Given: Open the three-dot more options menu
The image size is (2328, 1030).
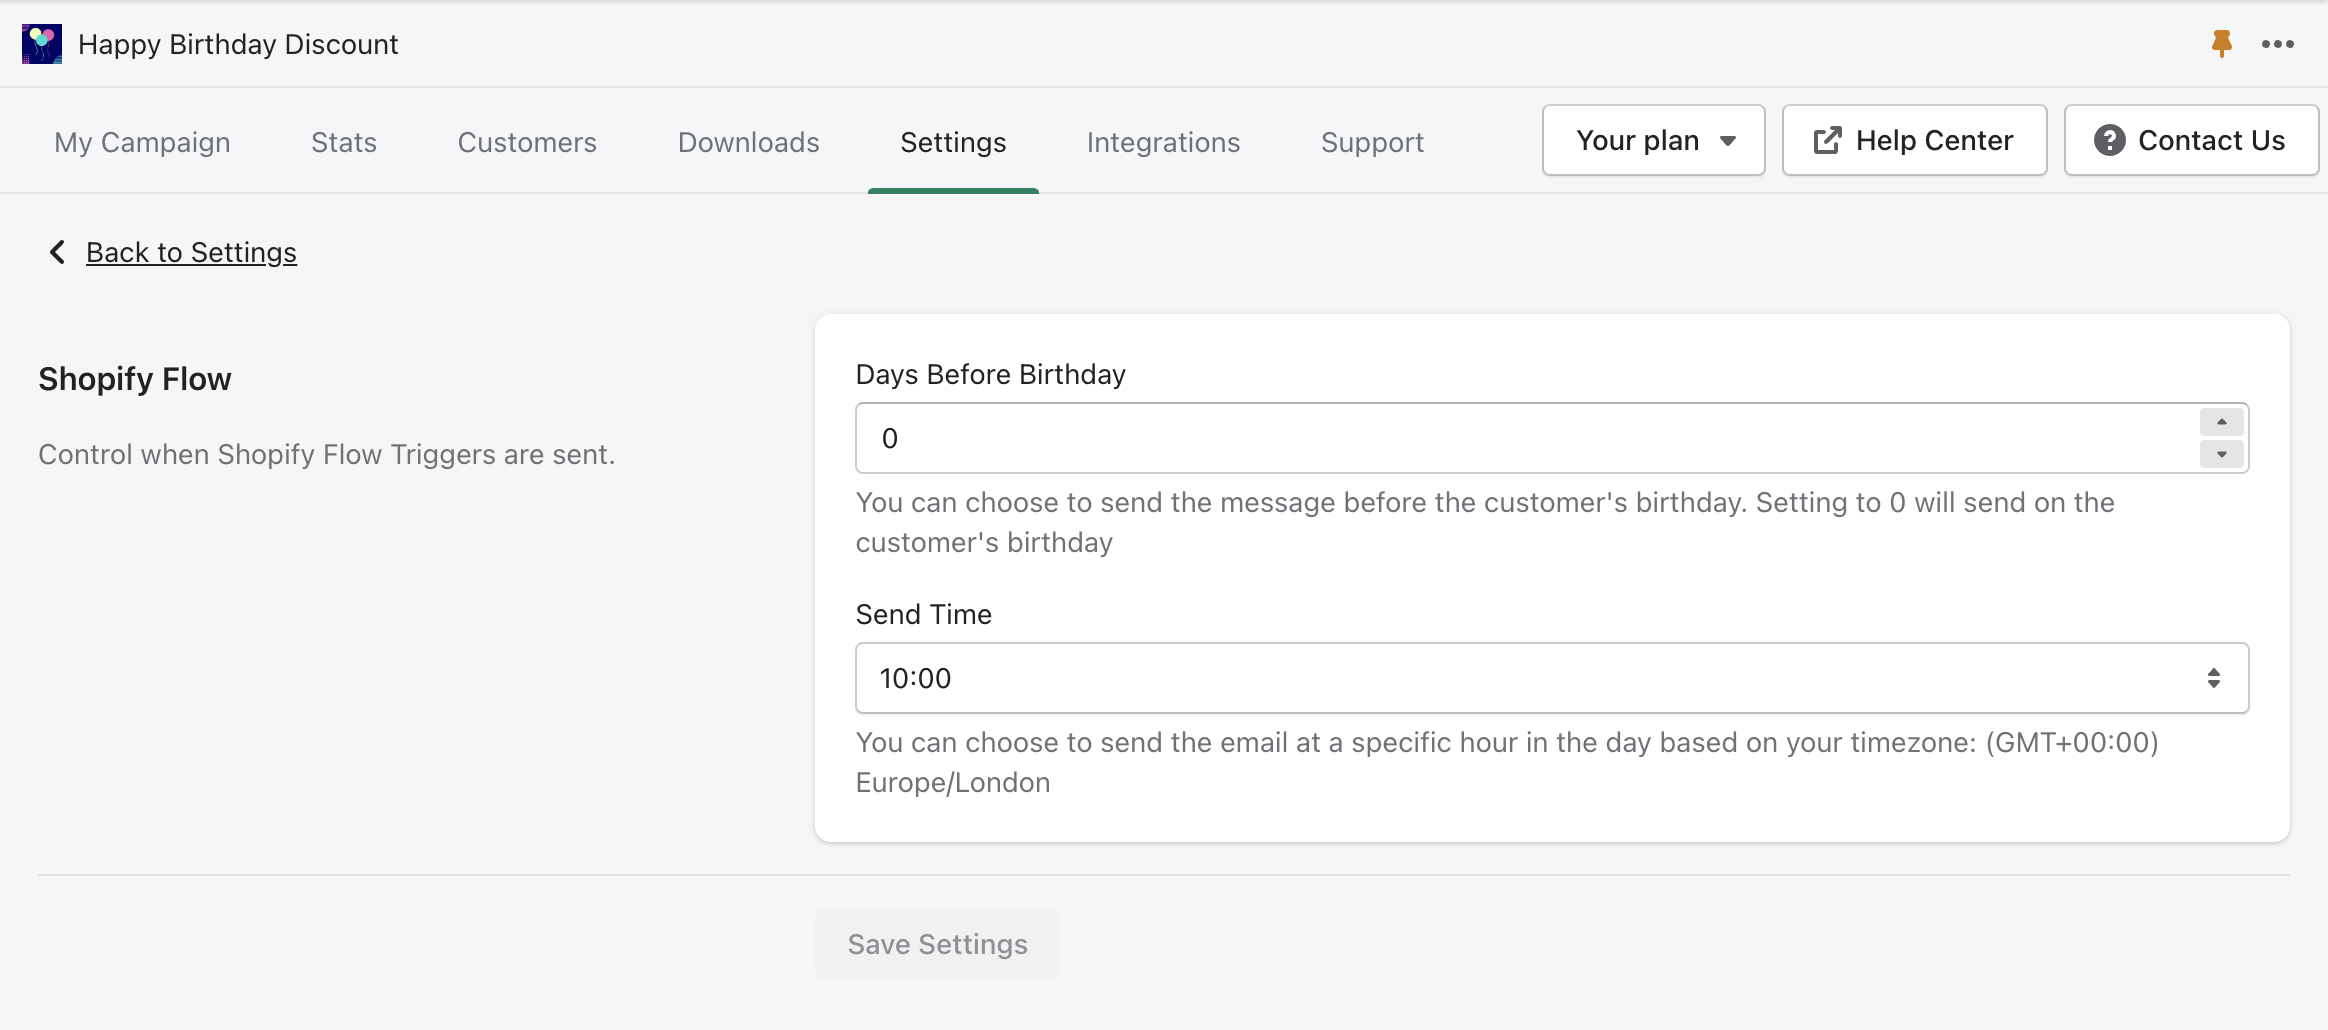Looking at the screenshot, I should coord(2277,44).
